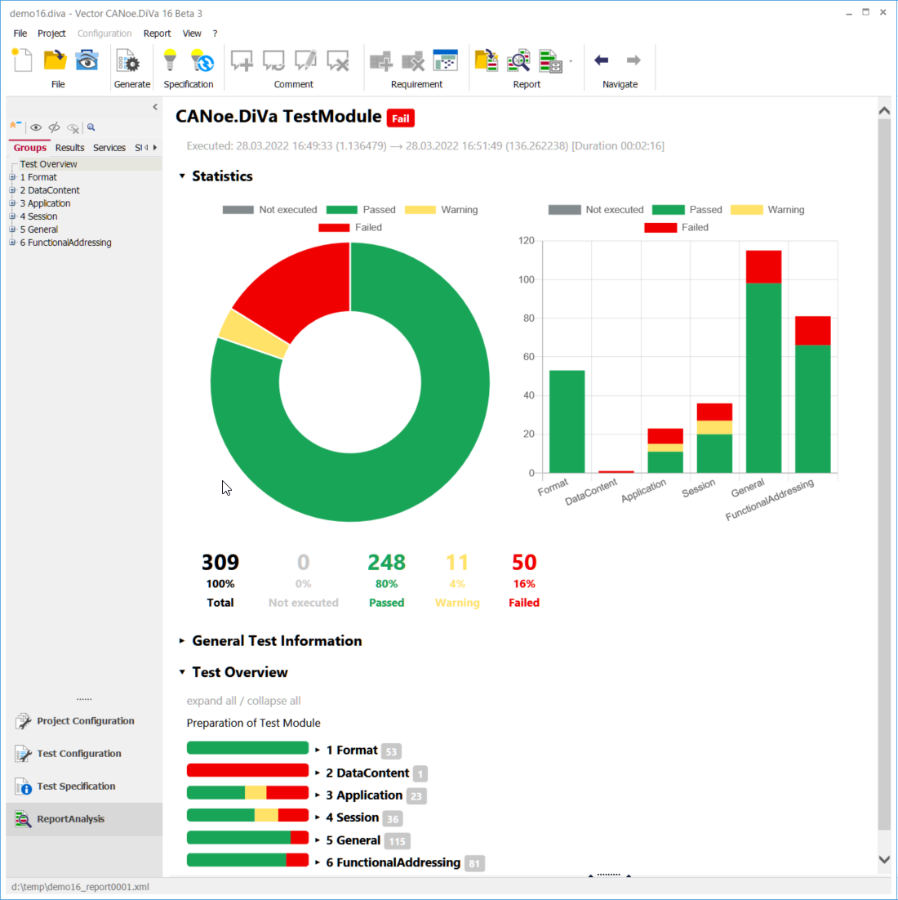This screenshot has width=898, height=900.
Task: Click the 1 Format green progress bar
Action: (x=247, y=748)
